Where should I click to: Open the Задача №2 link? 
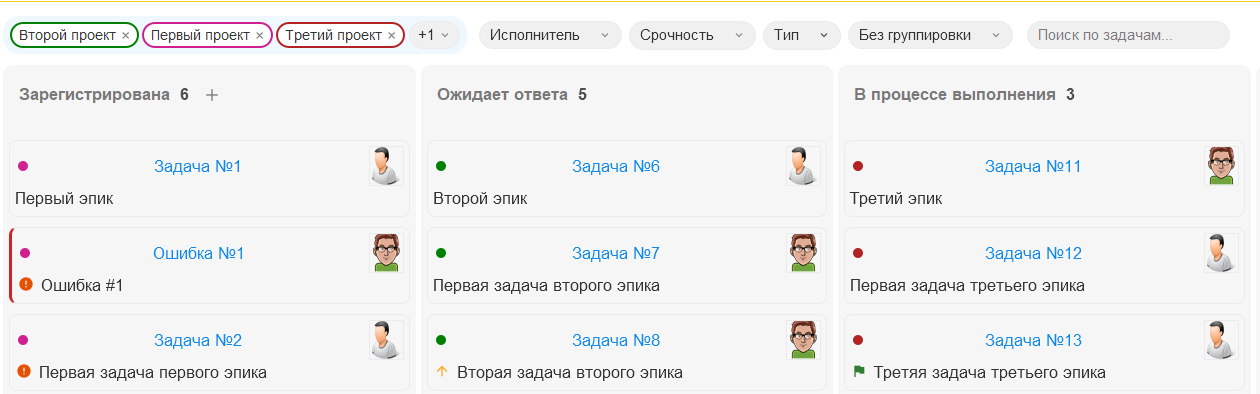198,340
